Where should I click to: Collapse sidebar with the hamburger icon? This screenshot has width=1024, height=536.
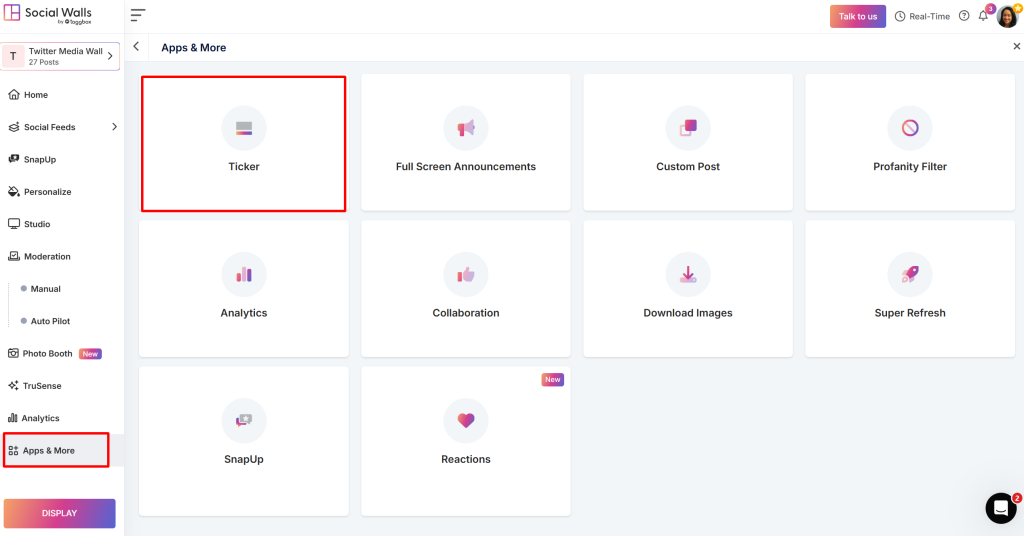pos(138,15)
